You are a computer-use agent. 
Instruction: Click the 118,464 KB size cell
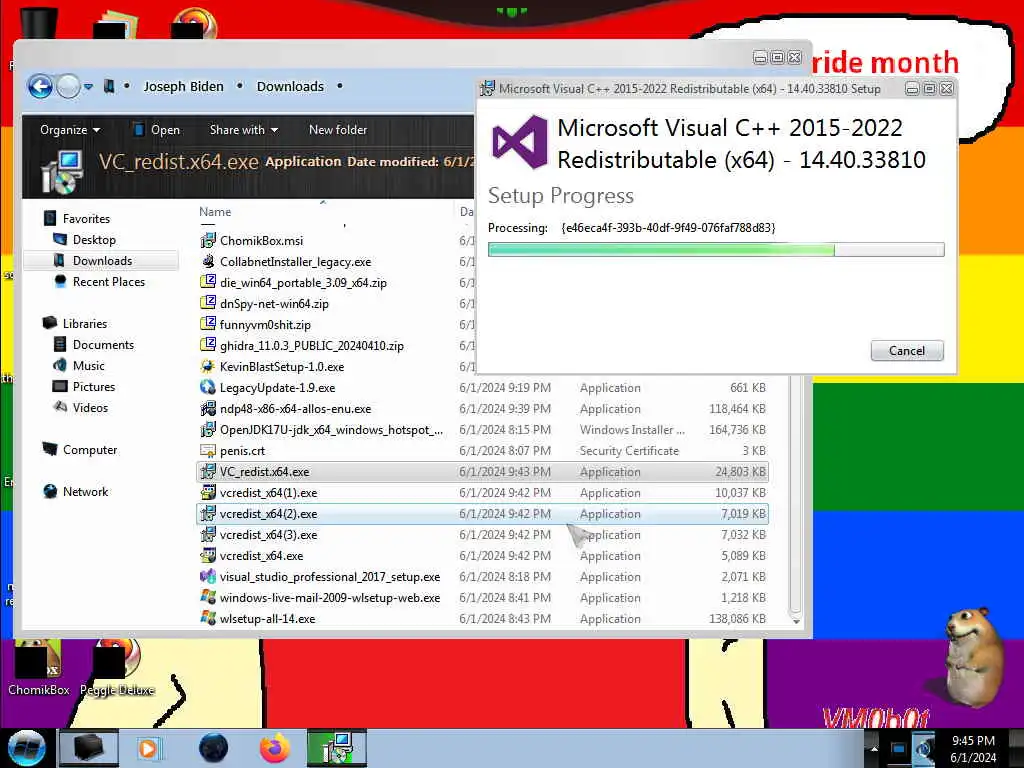(x=737, y=408)
